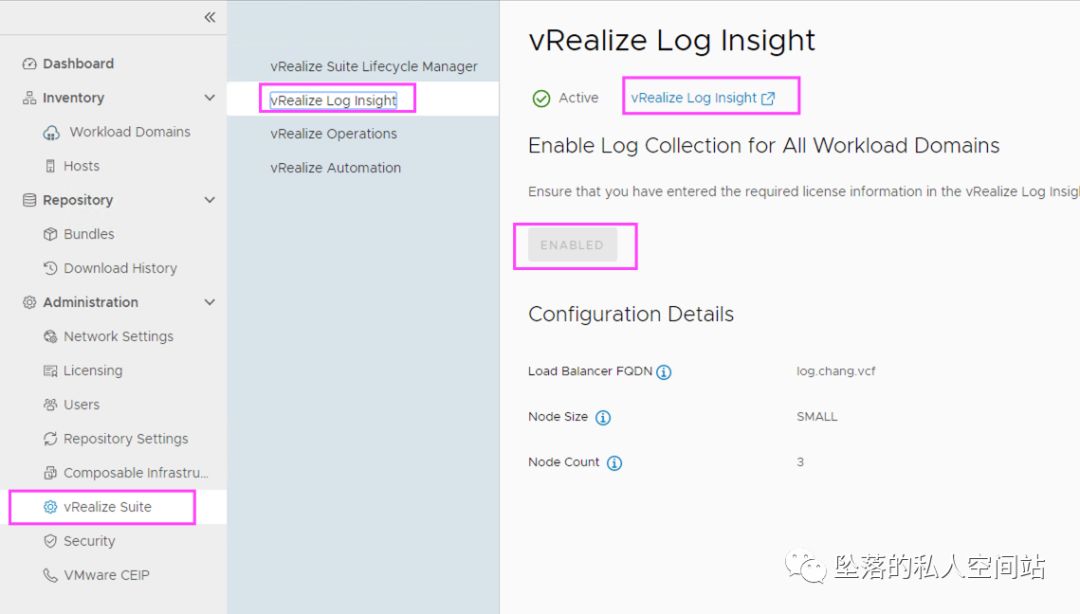Collapse the Administration section chevron
The image size is (1080, 614).
[209, 302]
